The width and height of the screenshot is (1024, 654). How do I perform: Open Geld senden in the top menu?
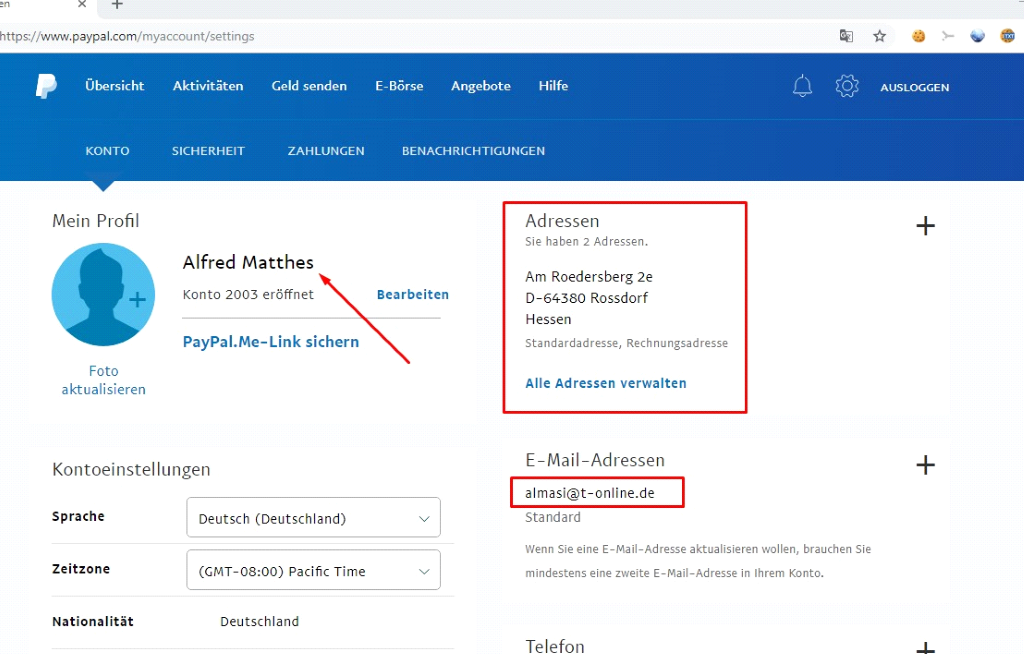(x=309, y=86)
